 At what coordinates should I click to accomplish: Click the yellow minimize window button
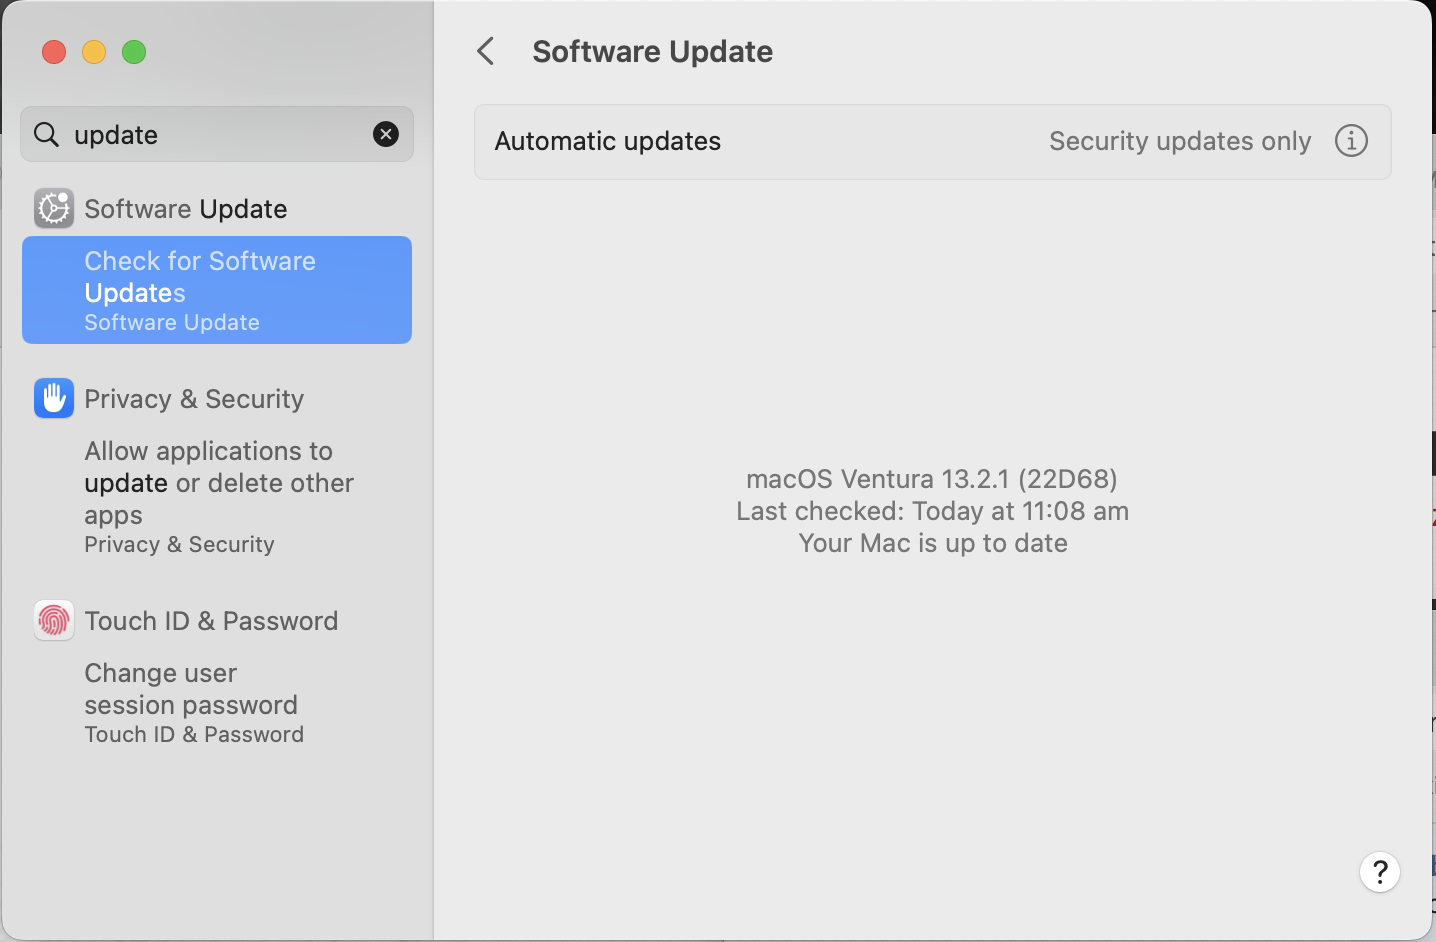tap(94, 52)
